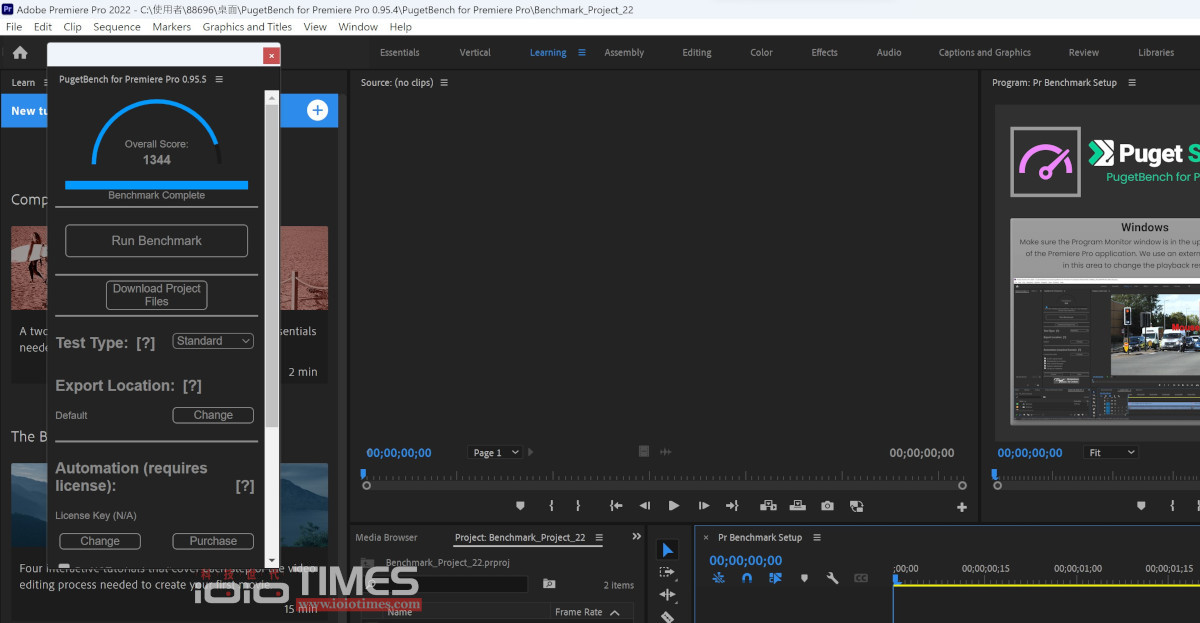Screen dimensions: 1200x623
Task: Add marker in the Source monitor
Action: point(519,506)
